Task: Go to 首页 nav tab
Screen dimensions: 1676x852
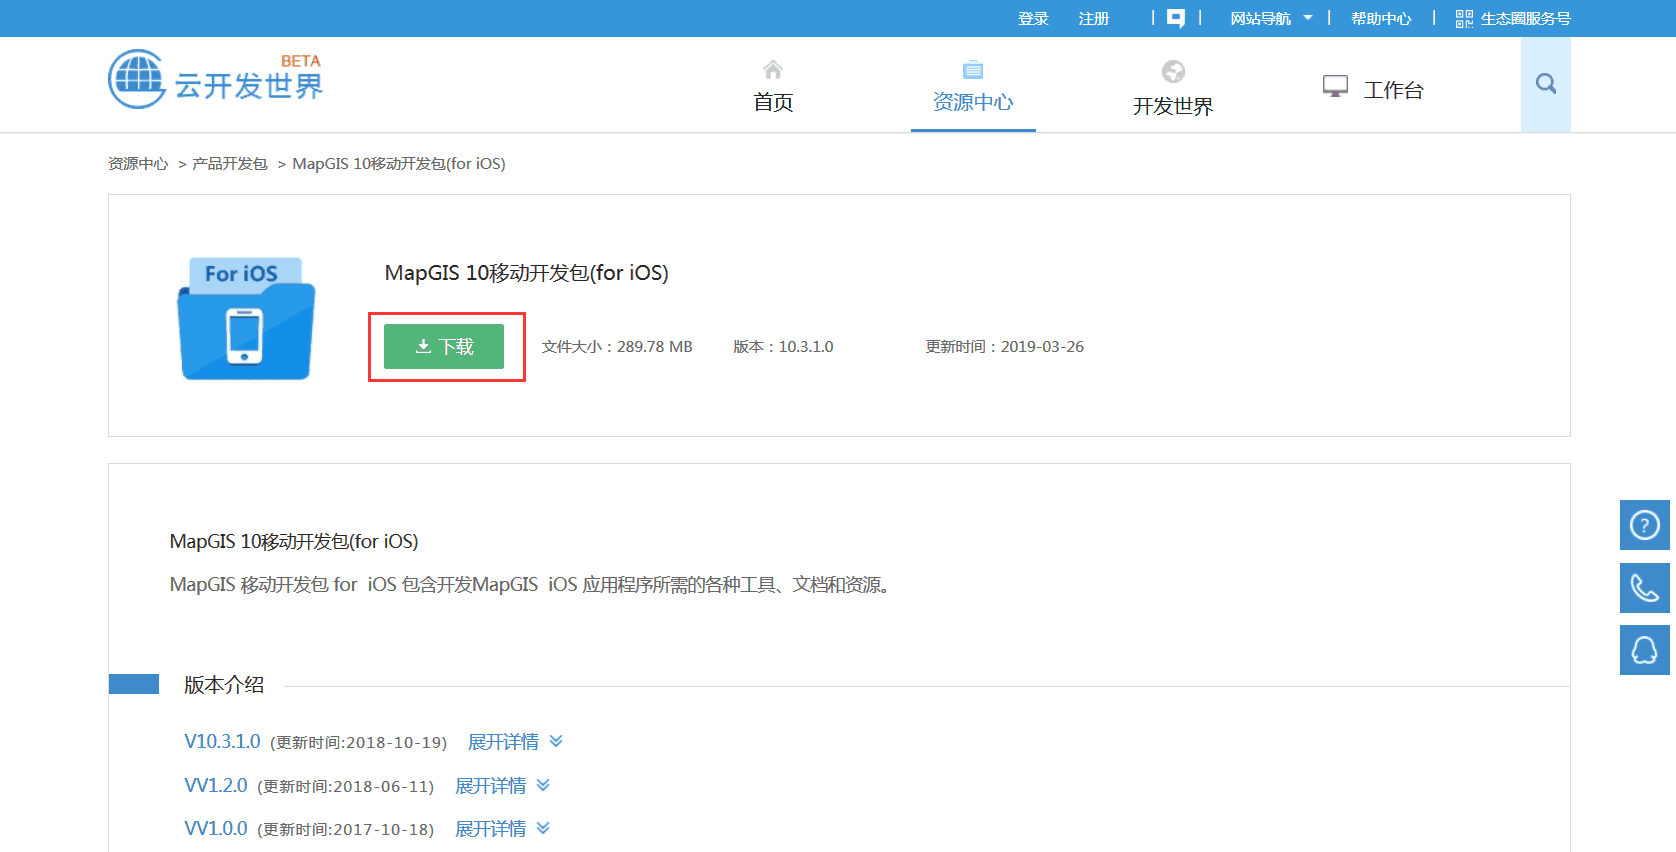Action: tap(773, 102)
